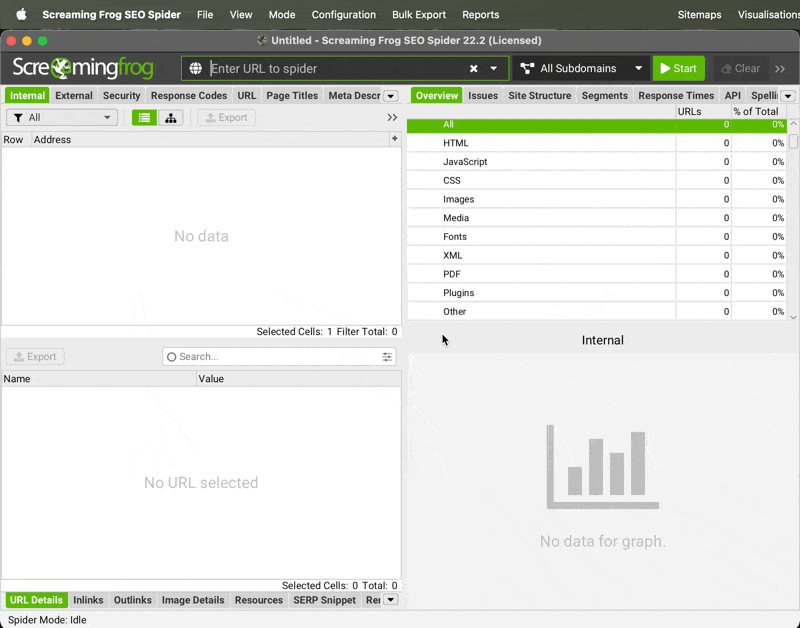Focus the Enter URL to spider field
Screen dimensions: 800x628
point(335,69)
